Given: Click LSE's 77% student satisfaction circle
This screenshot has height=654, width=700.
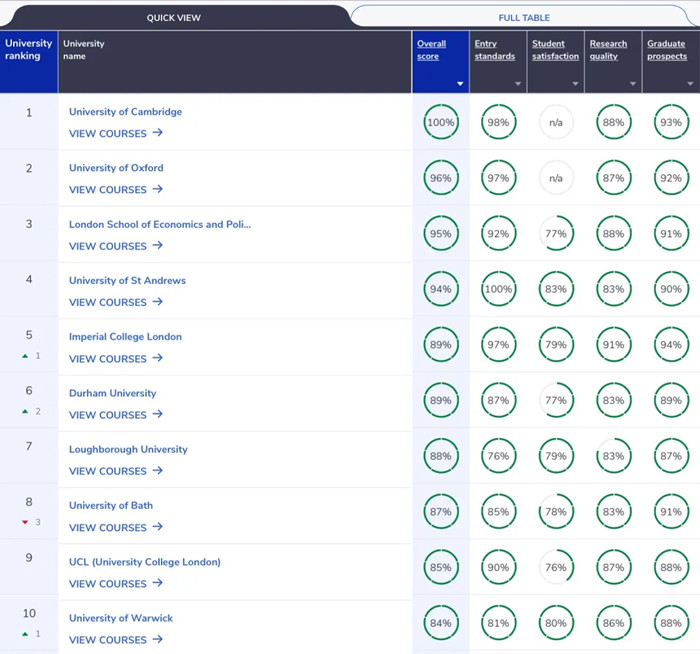Looking at the screenshot, I should tap(556, 233).
